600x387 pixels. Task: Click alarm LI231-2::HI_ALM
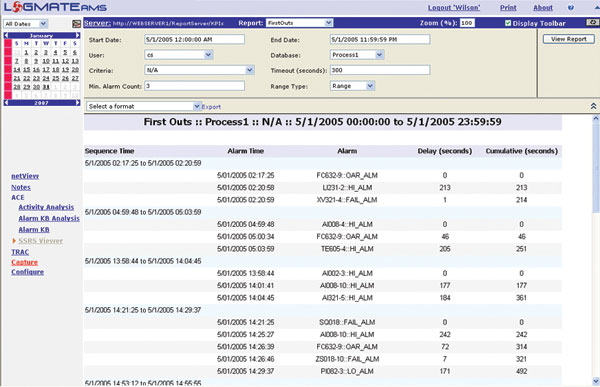(347, 188)
